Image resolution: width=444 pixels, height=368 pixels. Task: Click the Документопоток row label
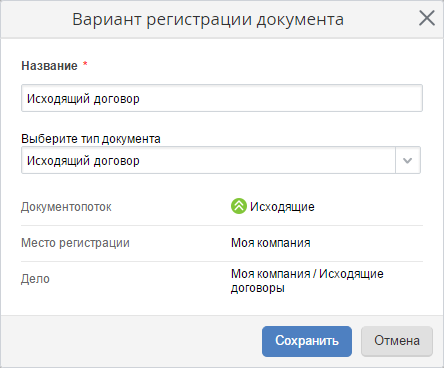66,207
